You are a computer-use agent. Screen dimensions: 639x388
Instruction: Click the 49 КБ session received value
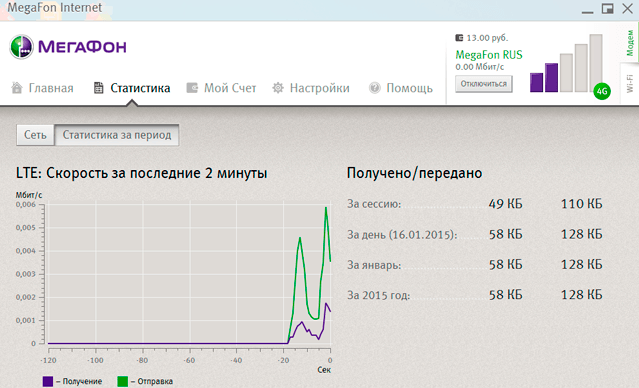505,203
